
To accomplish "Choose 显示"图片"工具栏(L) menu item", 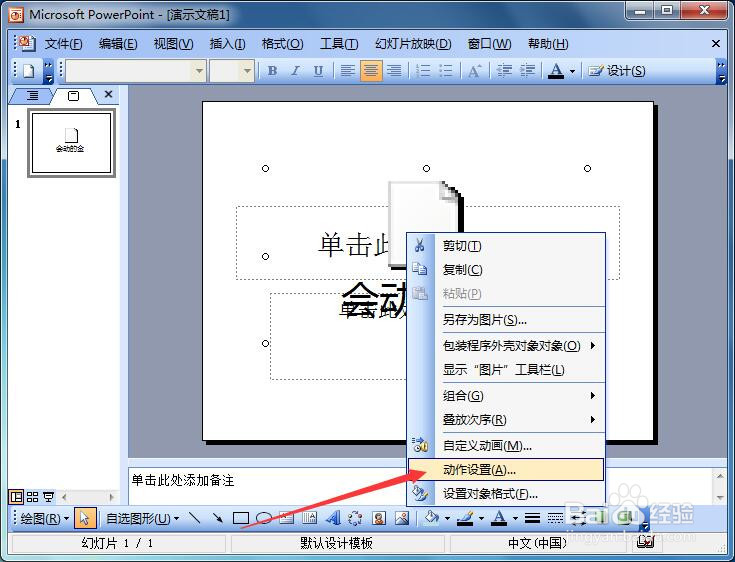I will coord(506,370).
